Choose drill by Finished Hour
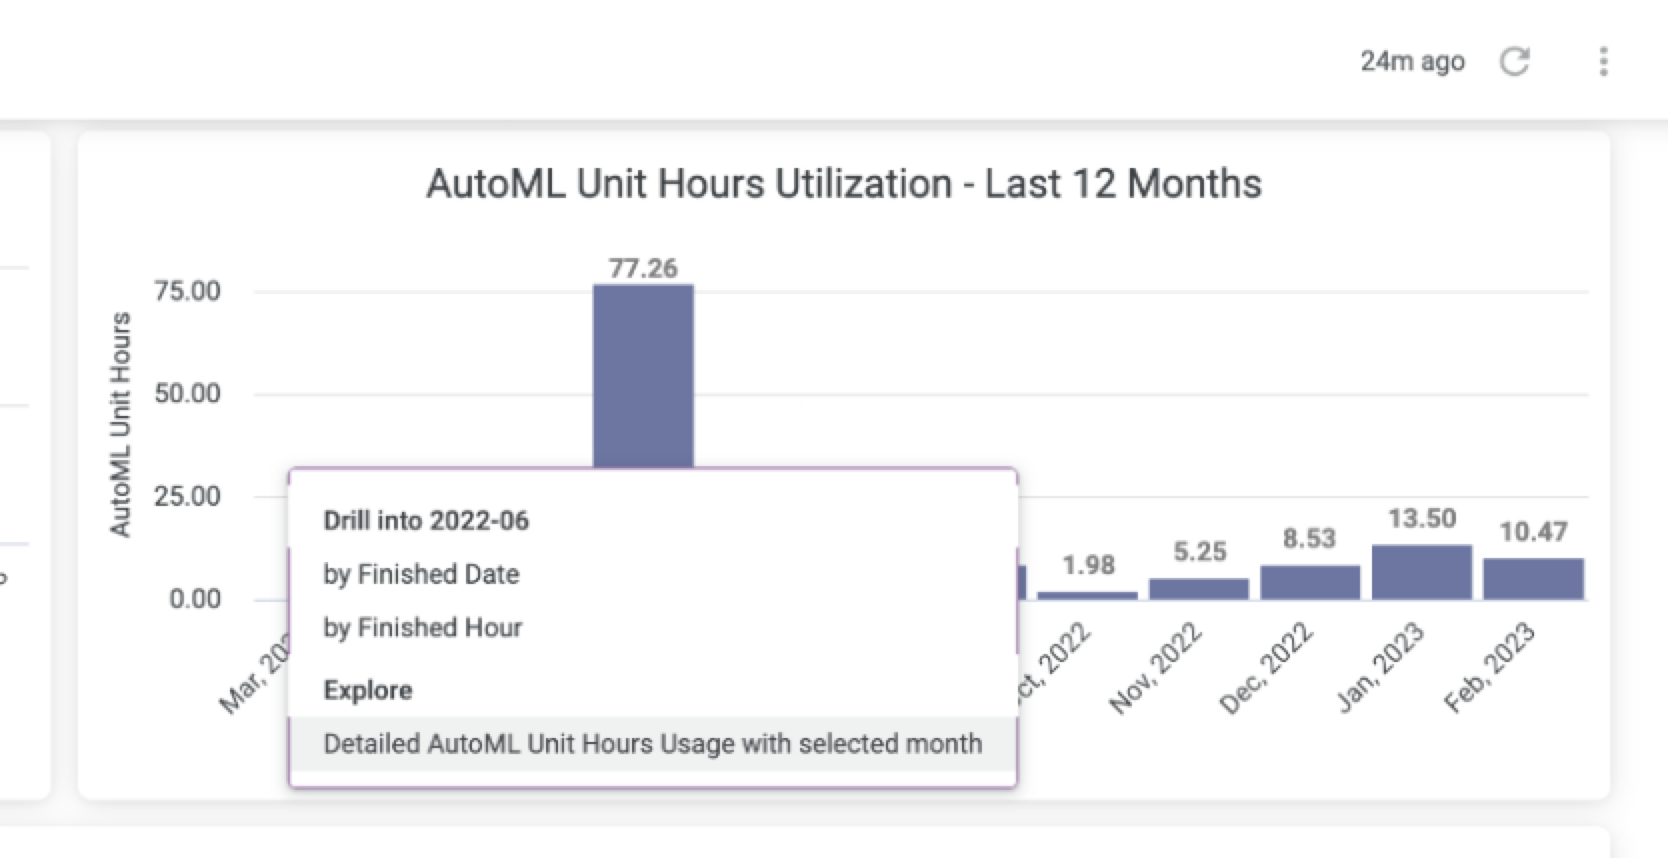The image size is (1668, 858). pos(422,627)
